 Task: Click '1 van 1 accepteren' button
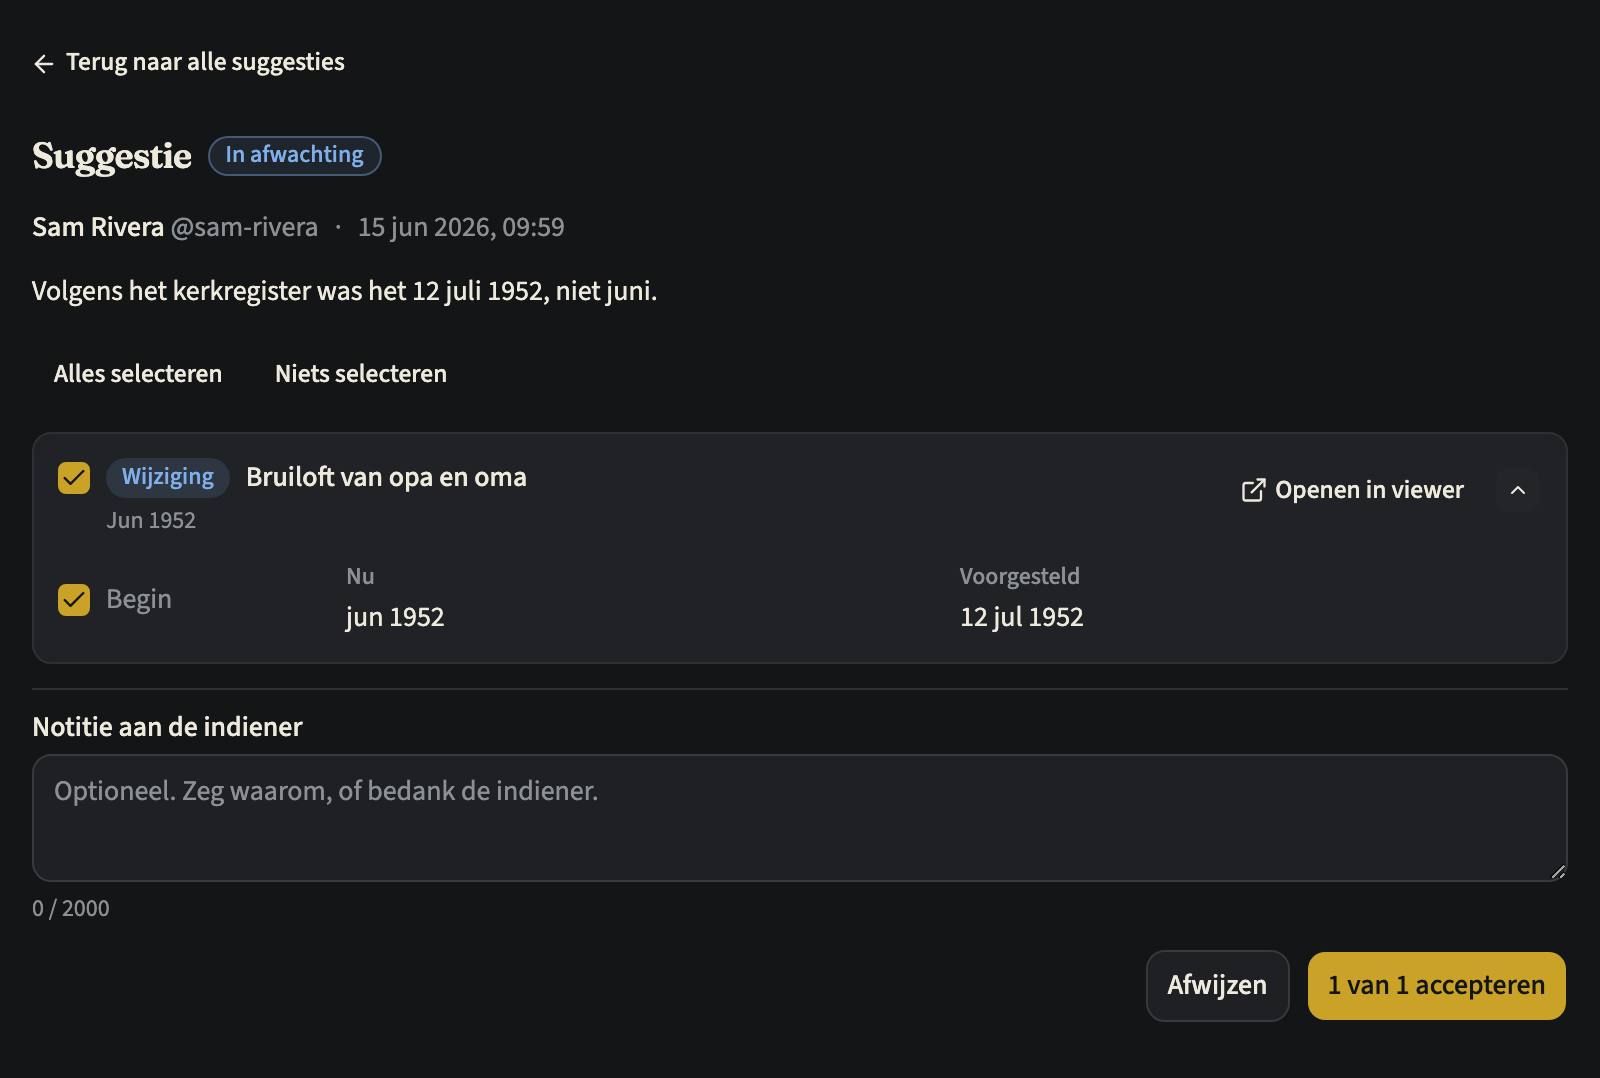[x=1436, y=986]
